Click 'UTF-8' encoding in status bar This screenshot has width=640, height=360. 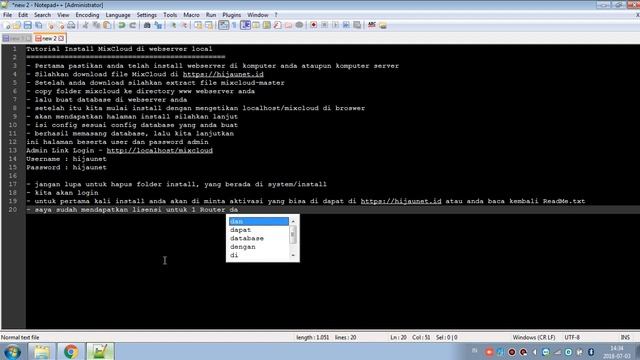[572, 338]
